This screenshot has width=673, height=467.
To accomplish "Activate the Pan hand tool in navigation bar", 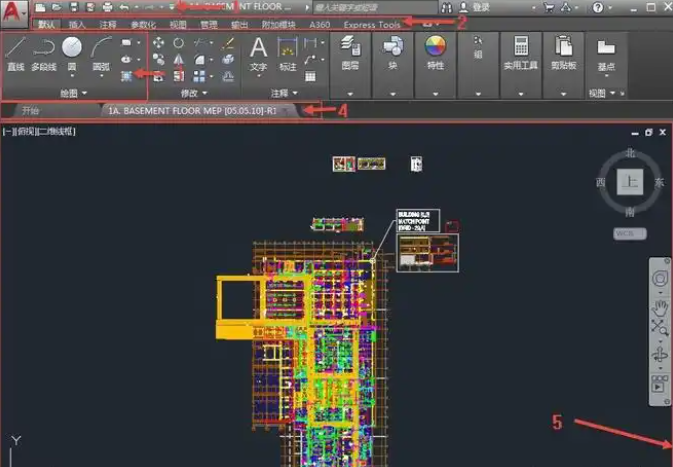I will (x=660, y=305).
